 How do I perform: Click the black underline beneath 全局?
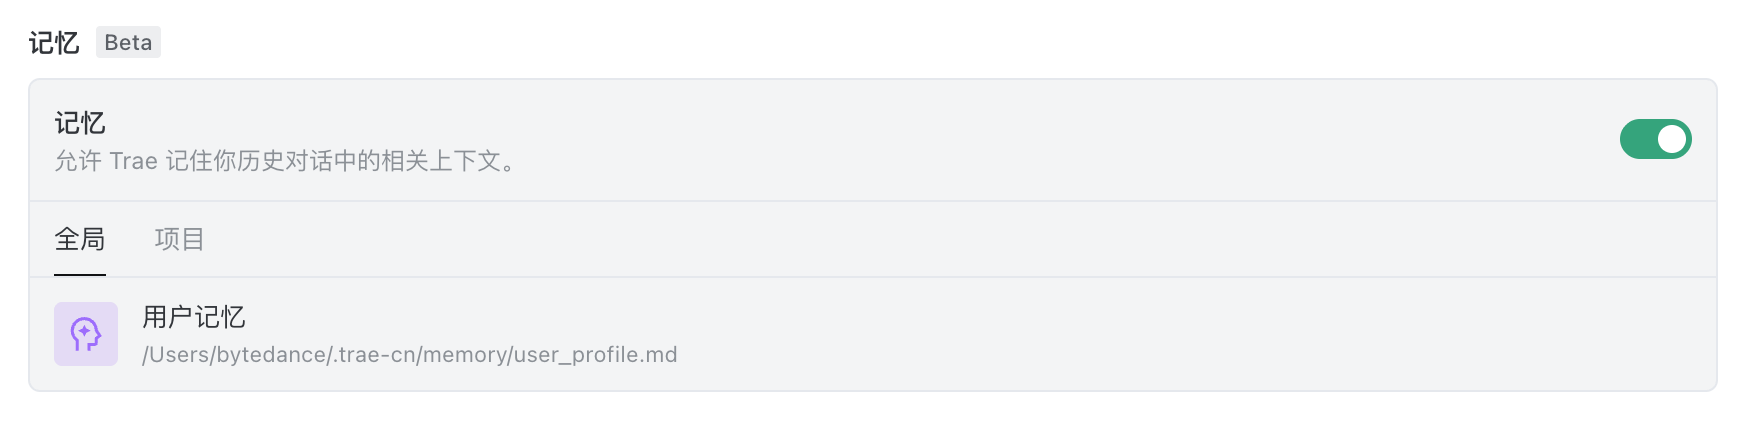point(80,274)
